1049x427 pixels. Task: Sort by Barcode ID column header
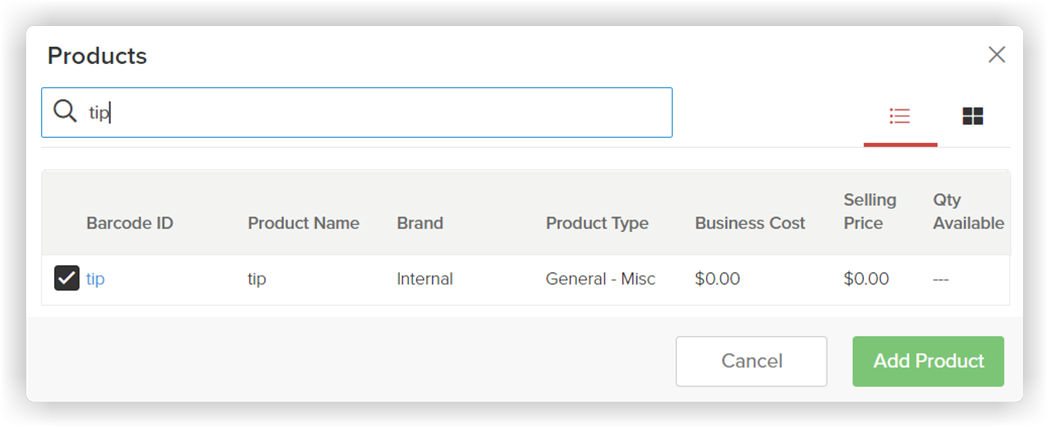tap(130, 224)
